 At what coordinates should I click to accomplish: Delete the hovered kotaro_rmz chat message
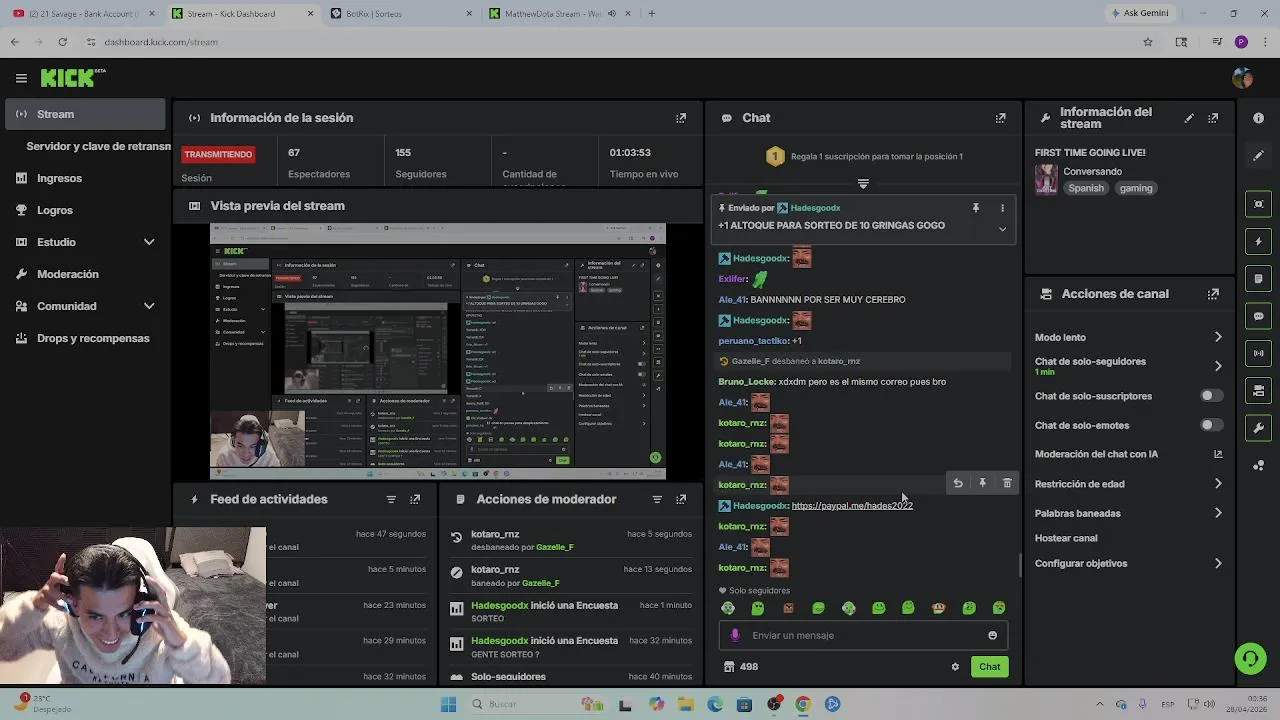click(1007, 483)
